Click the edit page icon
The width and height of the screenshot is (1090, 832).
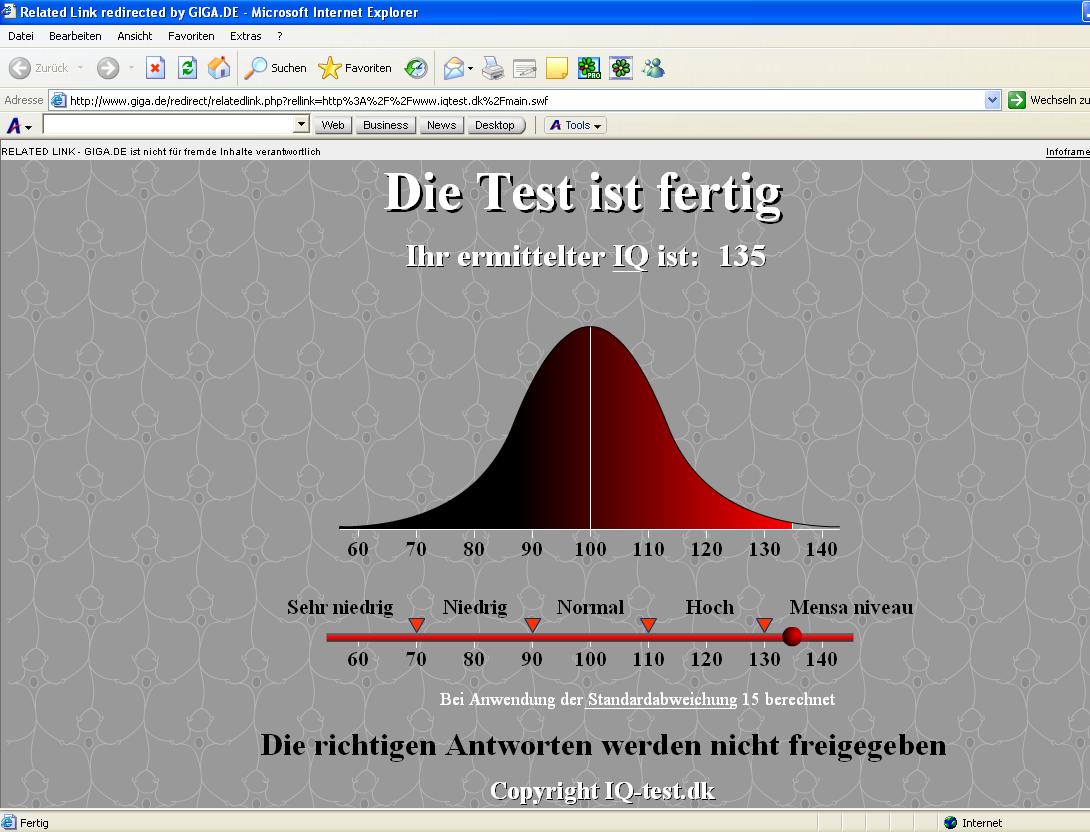(524, 68)
